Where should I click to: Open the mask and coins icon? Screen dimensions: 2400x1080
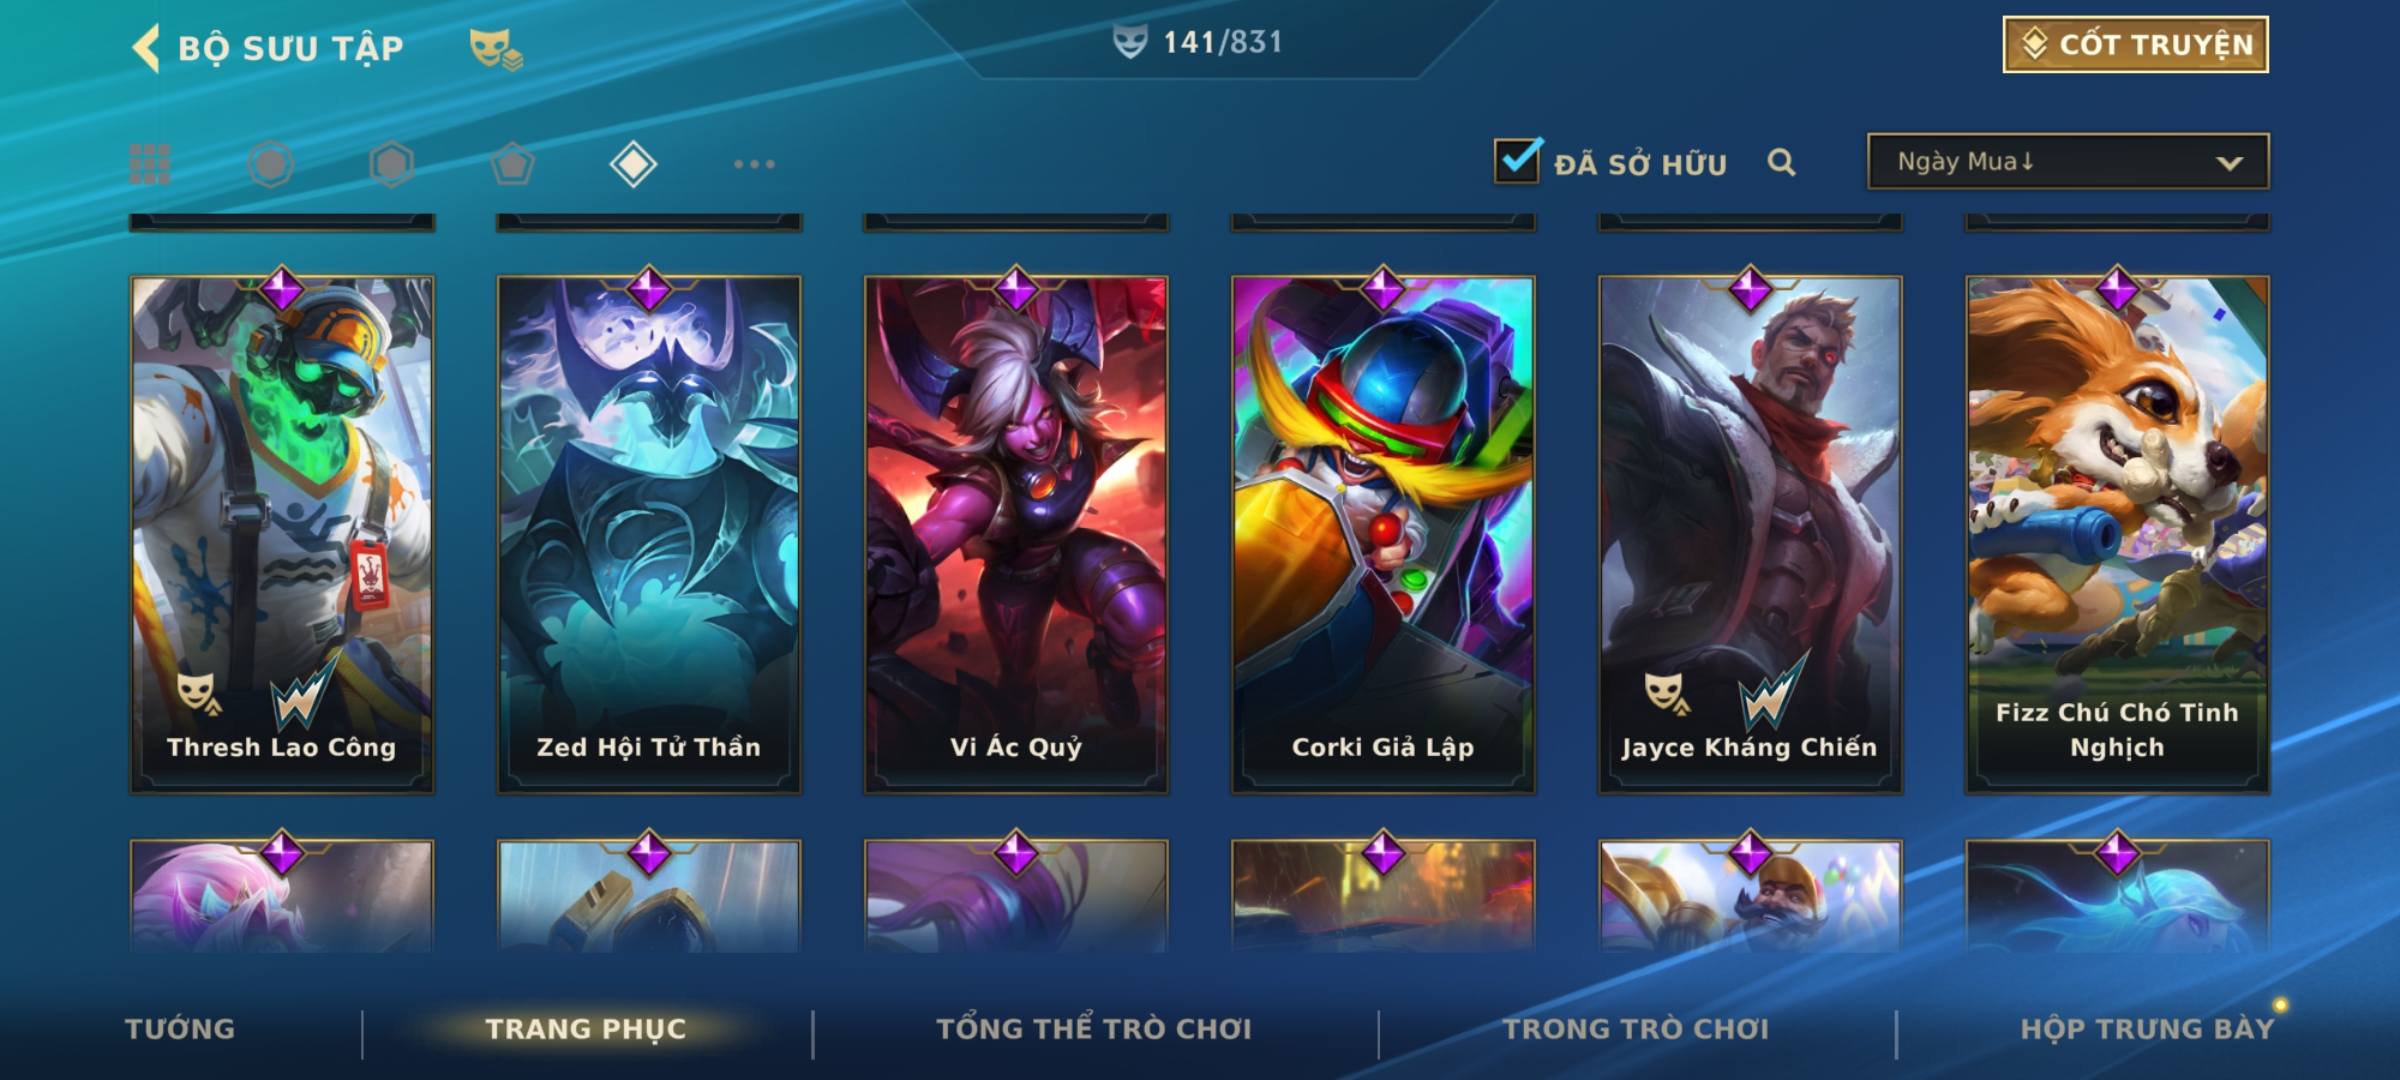496,49
